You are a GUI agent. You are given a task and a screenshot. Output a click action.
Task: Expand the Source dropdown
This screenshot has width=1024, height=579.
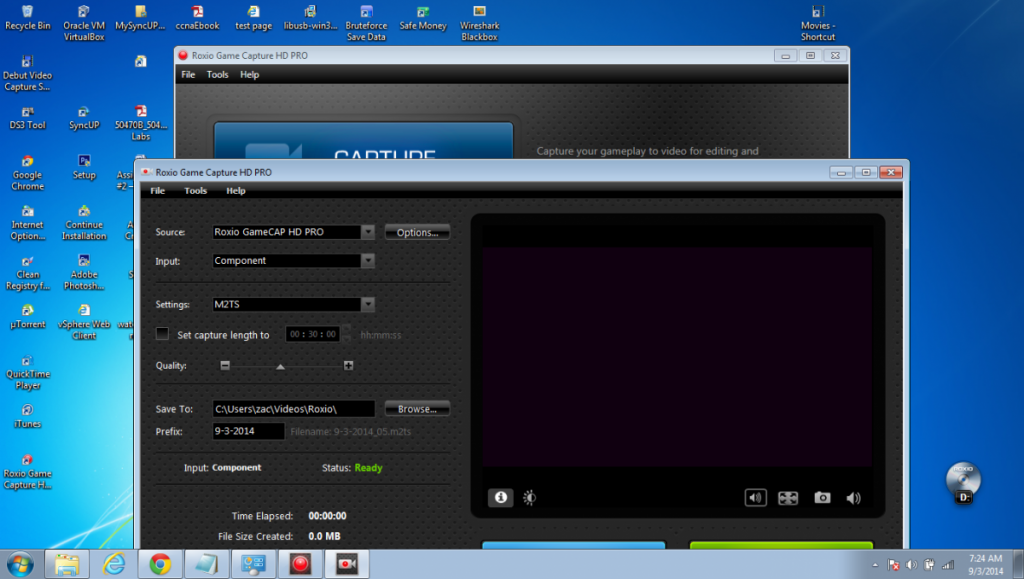368,232
